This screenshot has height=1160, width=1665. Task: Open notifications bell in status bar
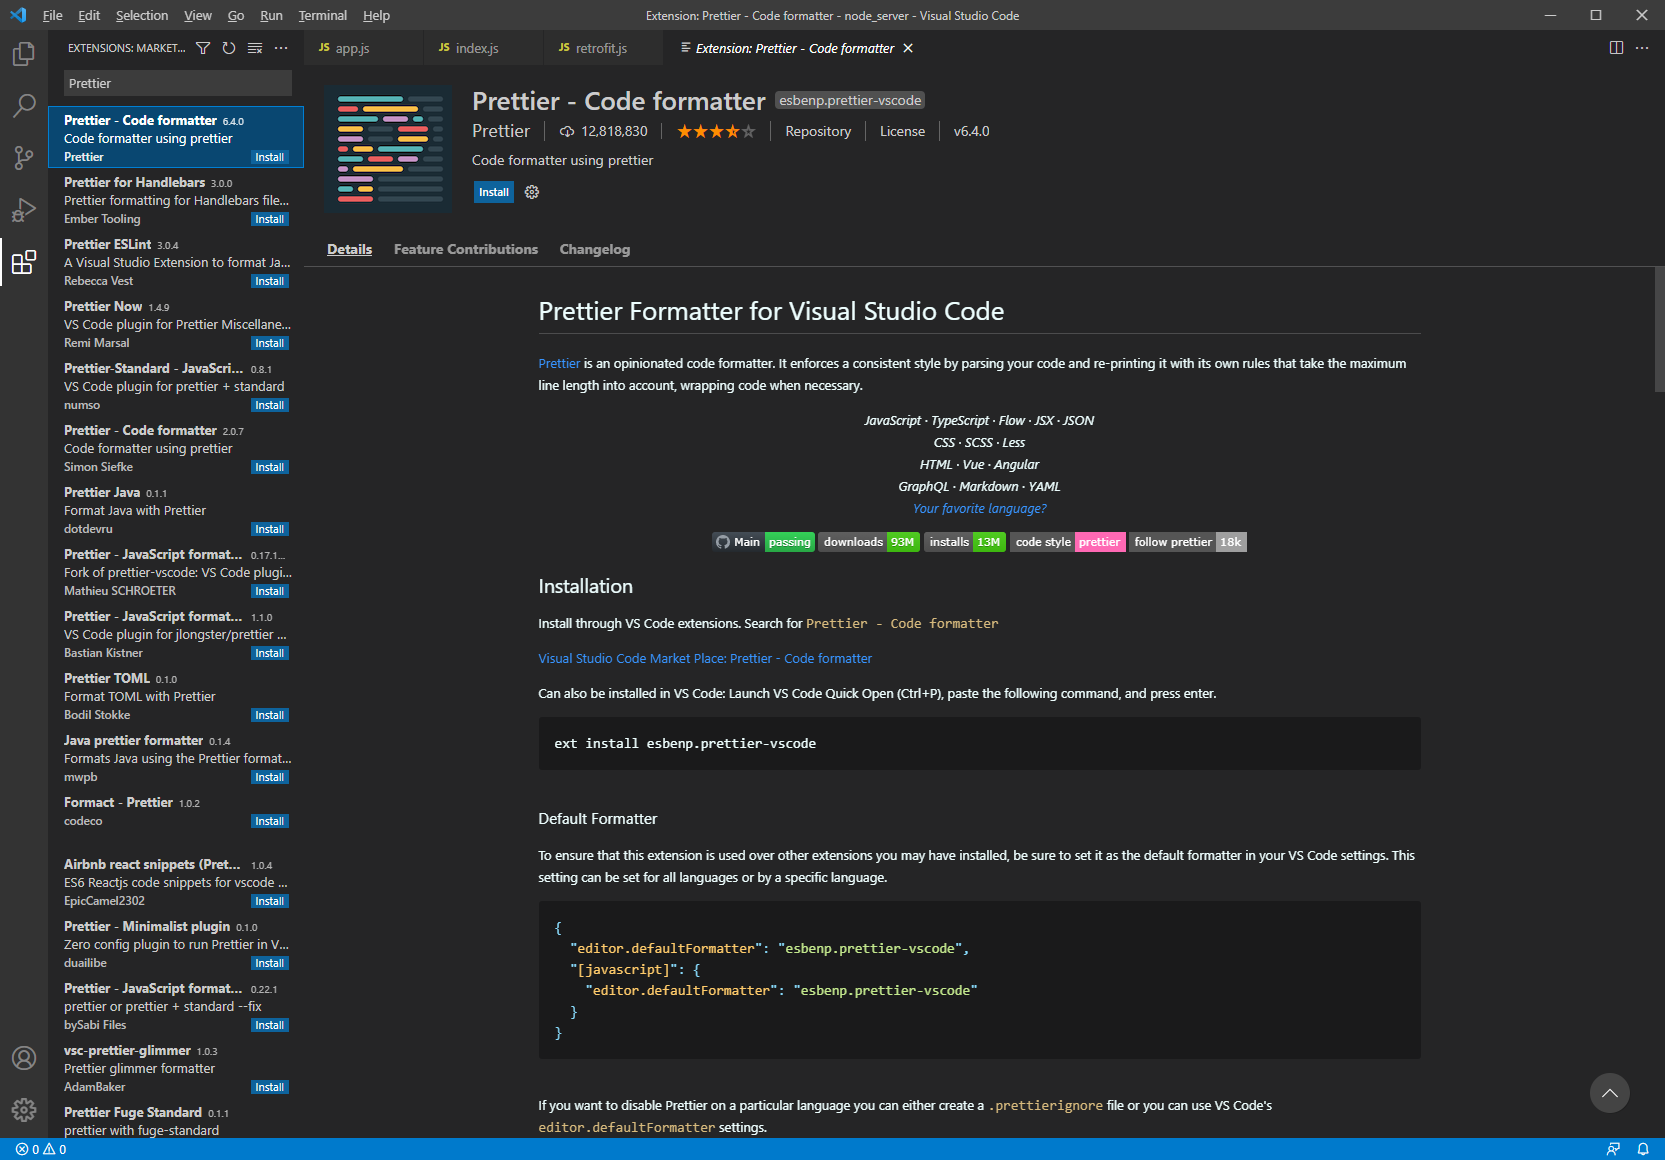pos(1642,1149)
